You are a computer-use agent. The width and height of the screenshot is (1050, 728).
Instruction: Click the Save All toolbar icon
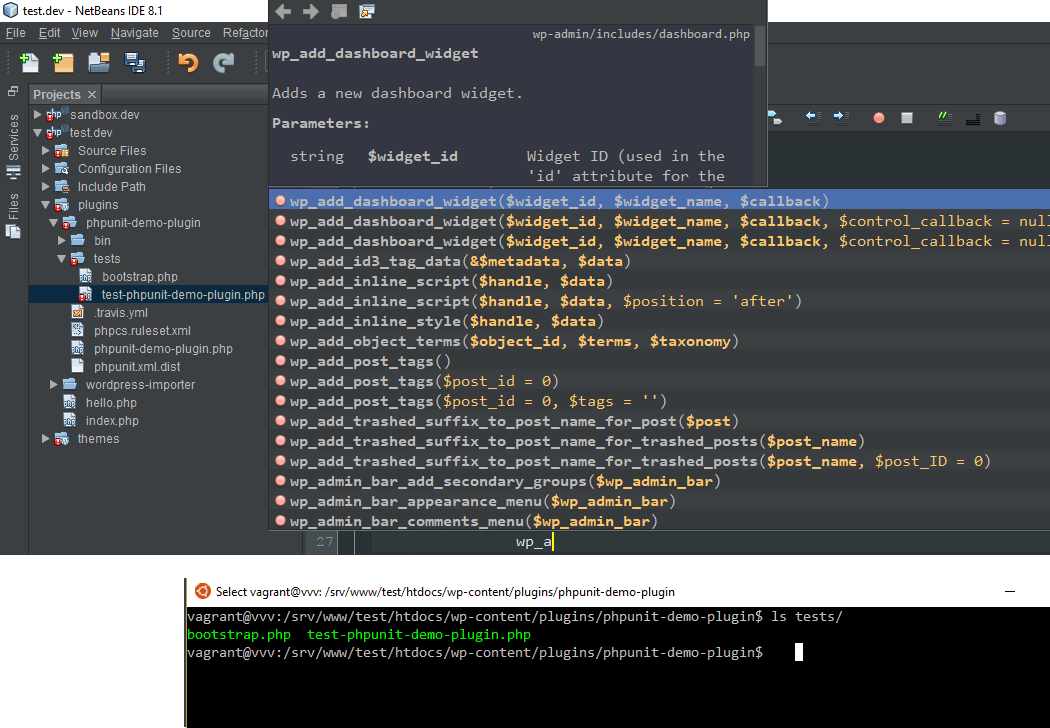click(x=135, y=62)
